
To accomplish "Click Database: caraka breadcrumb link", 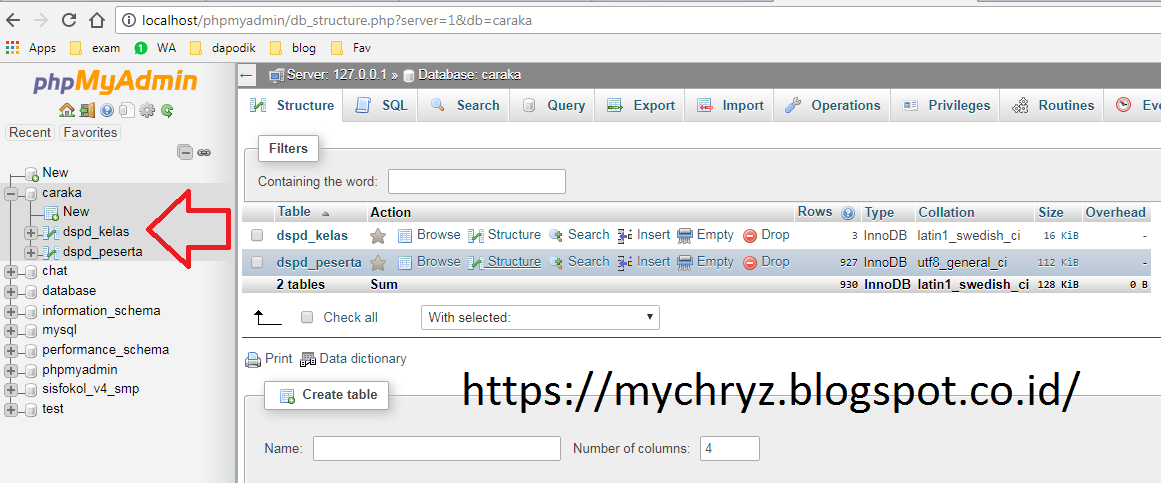I will (x=469, y=75).
